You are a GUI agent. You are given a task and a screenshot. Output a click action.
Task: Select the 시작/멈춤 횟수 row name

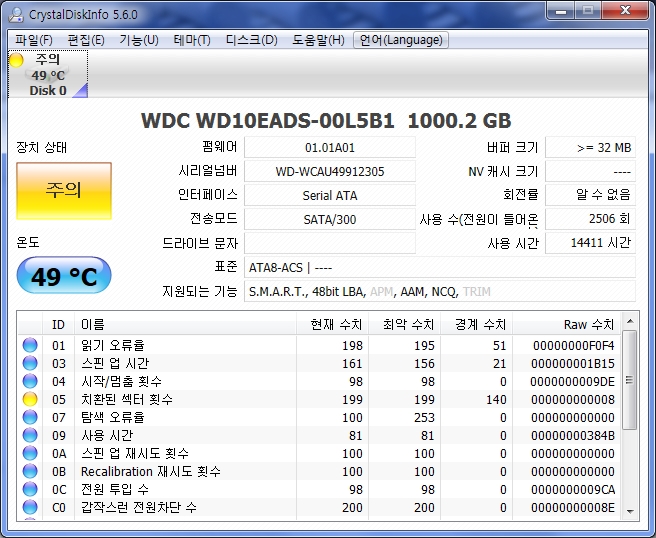pyautogui.click(x=121, y=381)
